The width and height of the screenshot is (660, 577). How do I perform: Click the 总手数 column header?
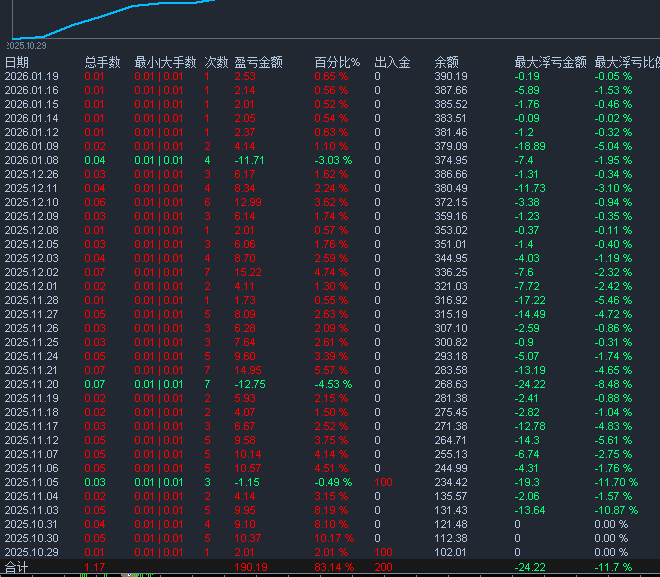102,62
